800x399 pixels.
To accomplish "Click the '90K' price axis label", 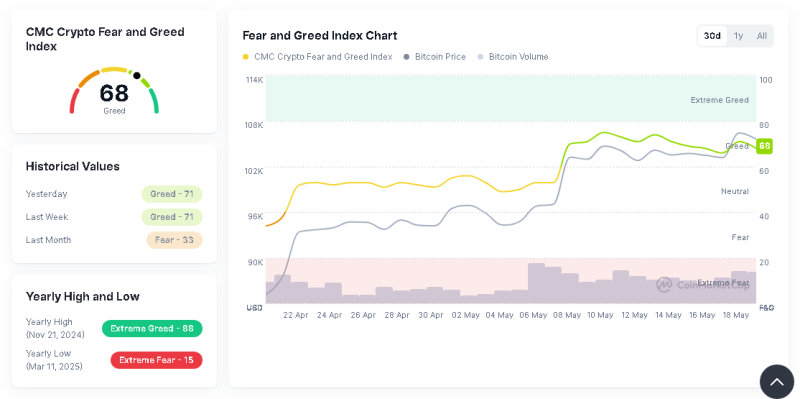I will (255, 262).
